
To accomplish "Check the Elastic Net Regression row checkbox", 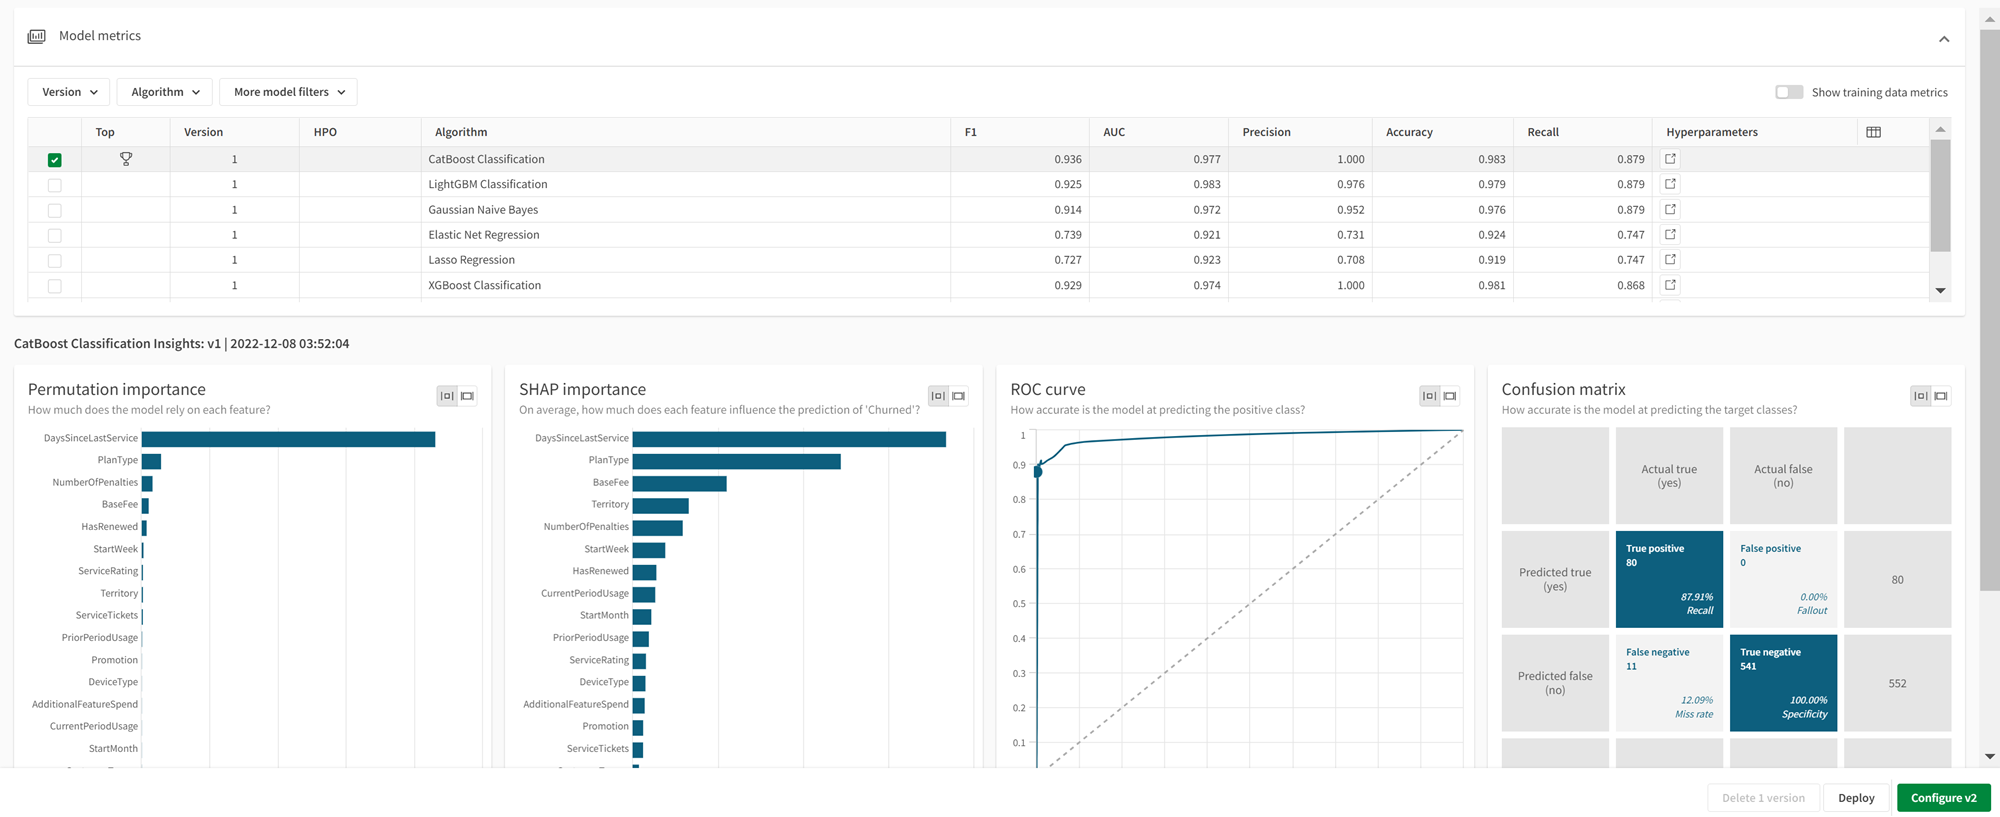I will (x=55, y=235).
